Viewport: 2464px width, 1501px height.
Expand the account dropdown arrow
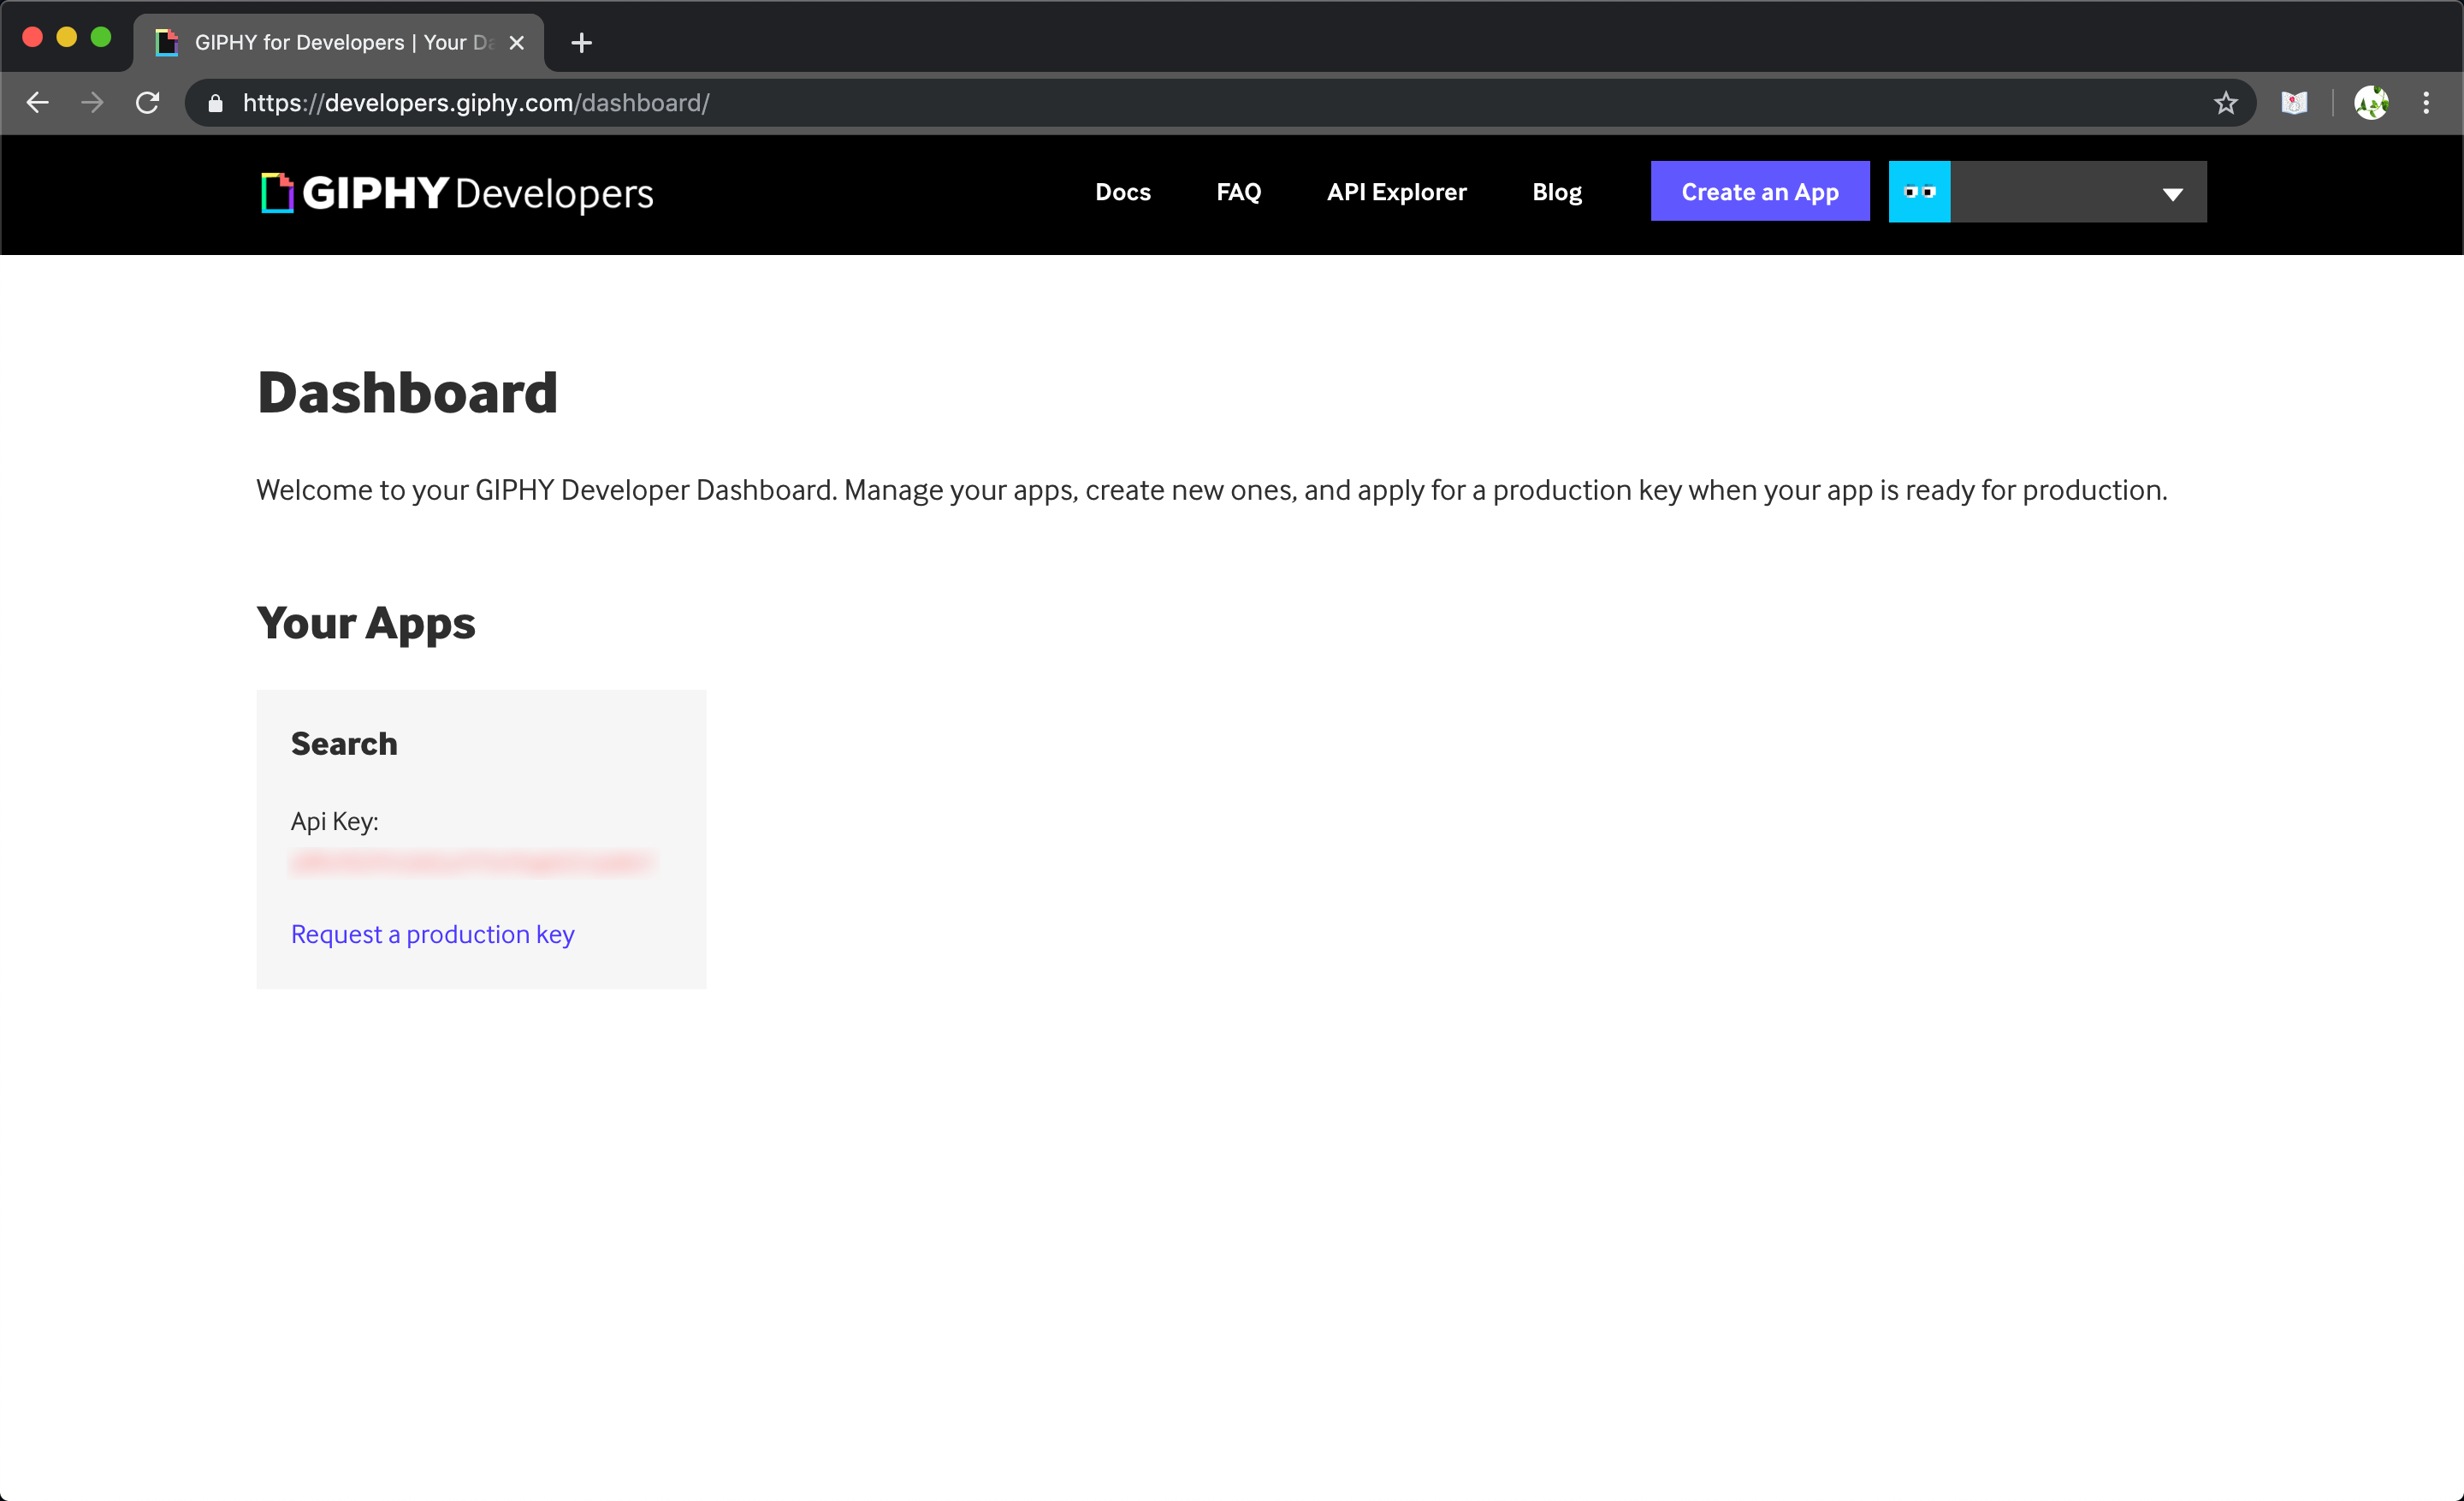coord(2172,194)
